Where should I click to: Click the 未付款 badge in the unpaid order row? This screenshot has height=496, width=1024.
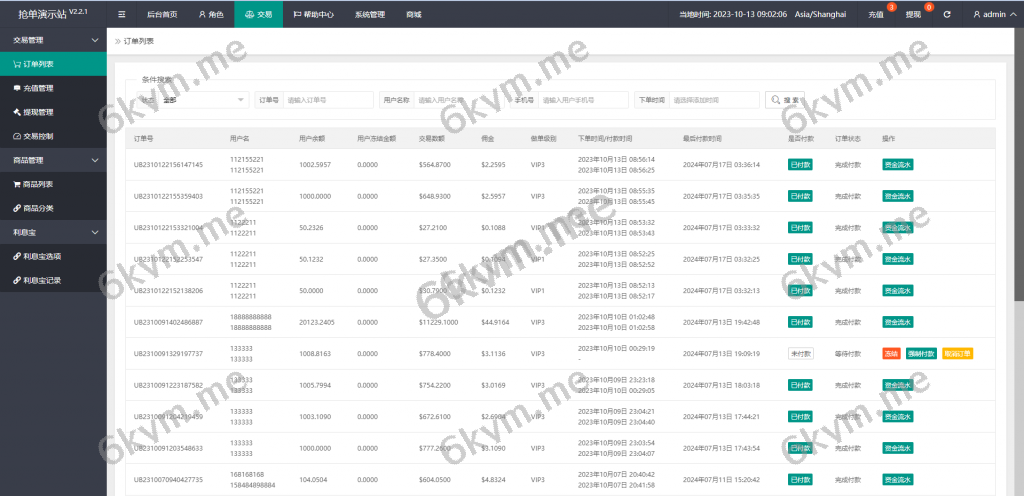coord(800,354)
